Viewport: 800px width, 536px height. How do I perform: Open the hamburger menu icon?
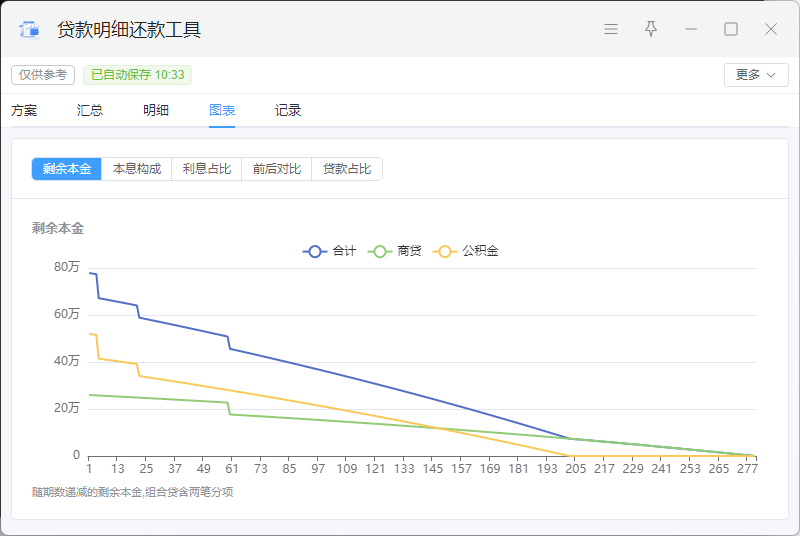pos(611,29)
